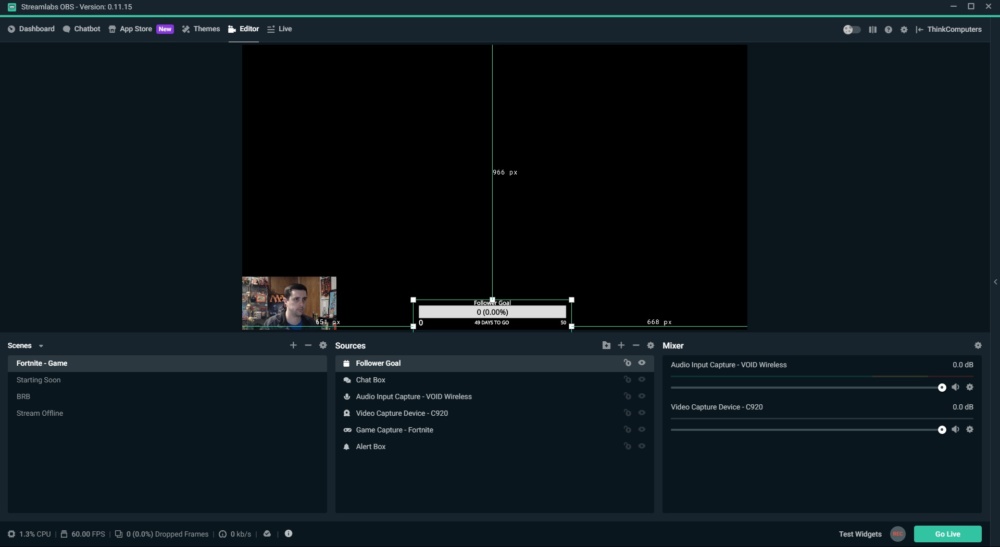Viewport: 1000px width, 547px height.
Task: Add a source folder
Action: click(x=606, y=345)
